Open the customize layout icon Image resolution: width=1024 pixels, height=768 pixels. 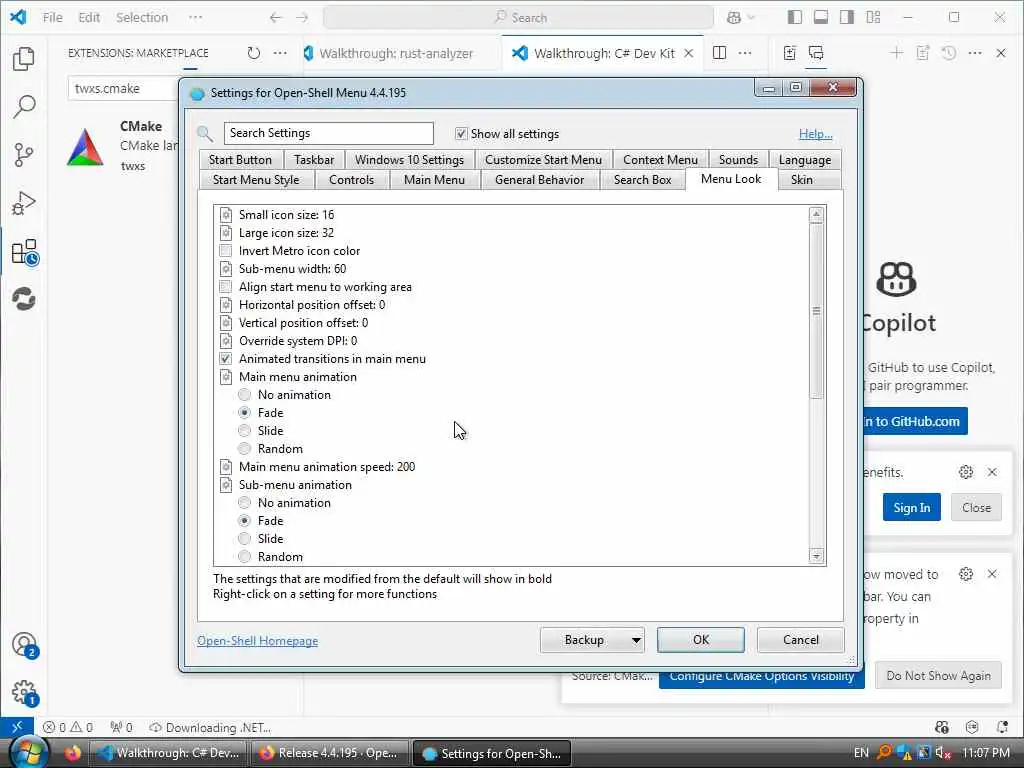tap(873, 18)
